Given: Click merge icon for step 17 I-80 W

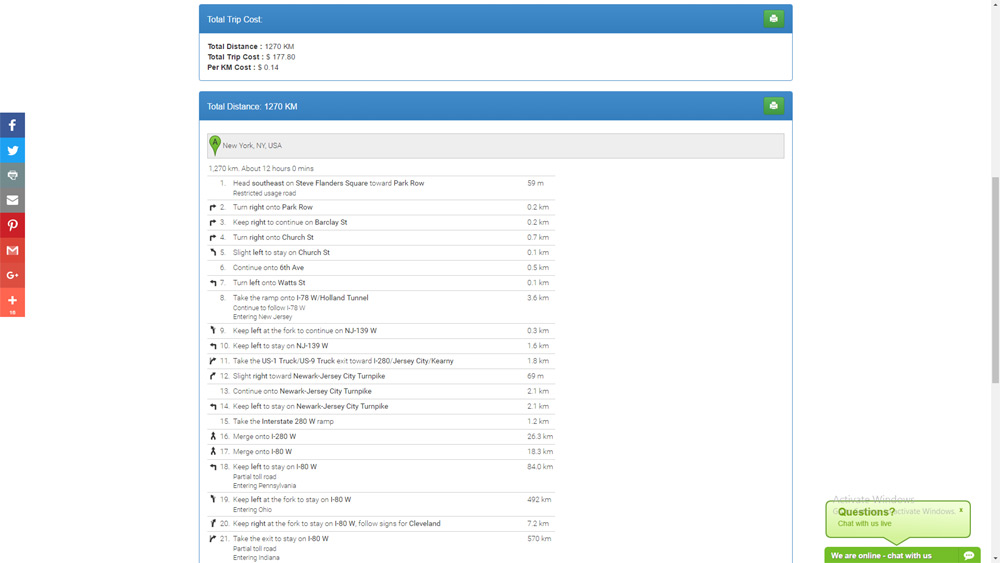Looking at the screenshot, I should [213, 451].
